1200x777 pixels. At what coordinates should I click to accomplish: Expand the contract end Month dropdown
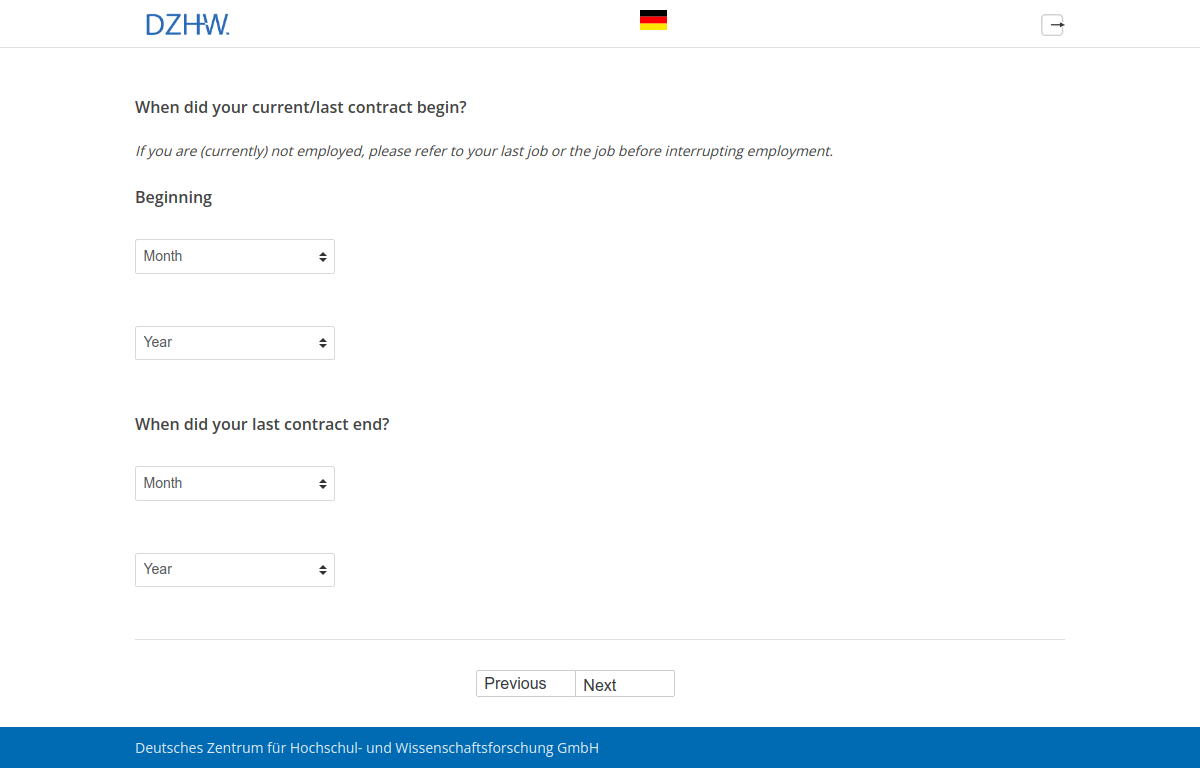click(225, 483)
